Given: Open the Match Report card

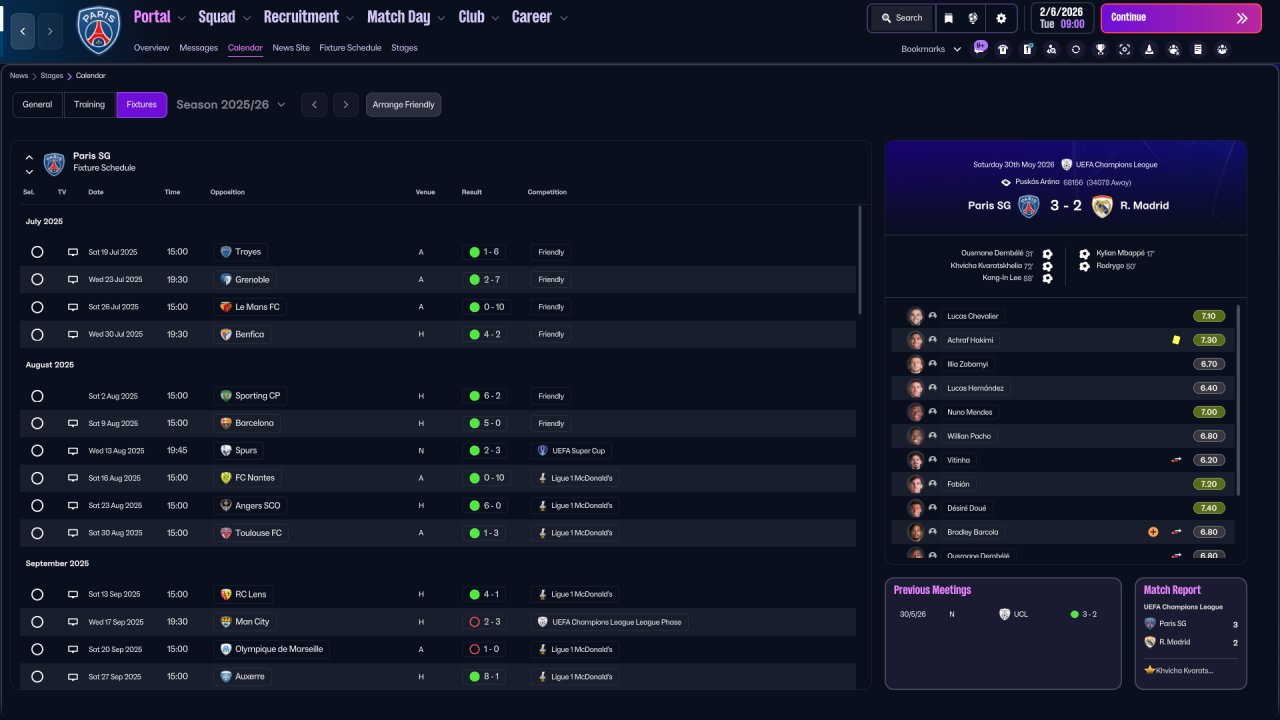Looking at the screenshot, I should 1191,633.
